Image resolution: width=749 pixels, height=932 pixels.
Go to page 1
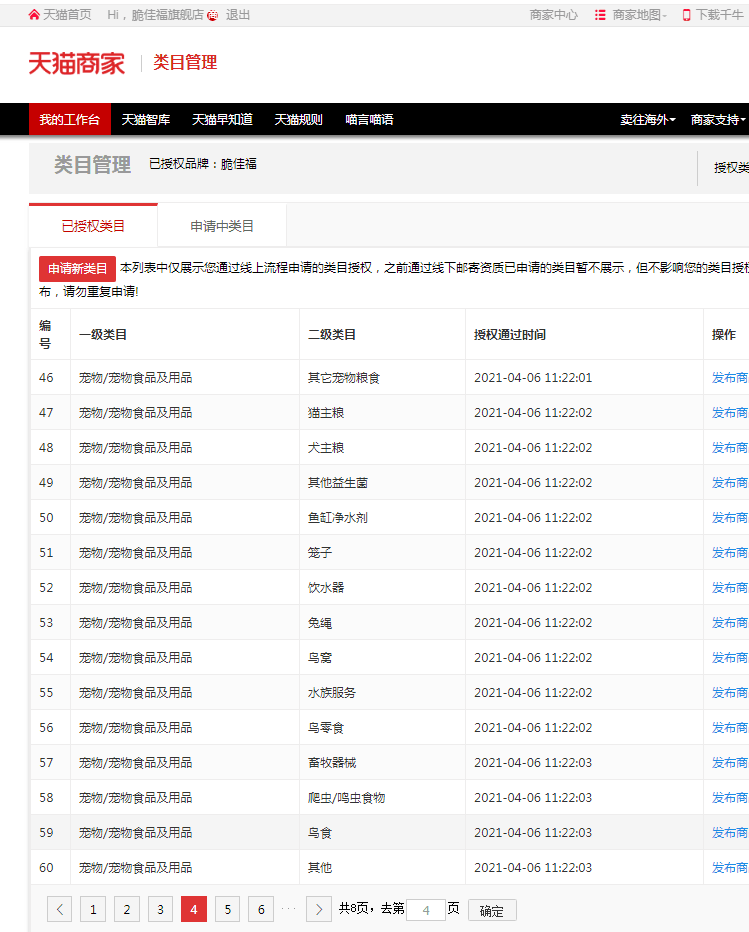93,909
